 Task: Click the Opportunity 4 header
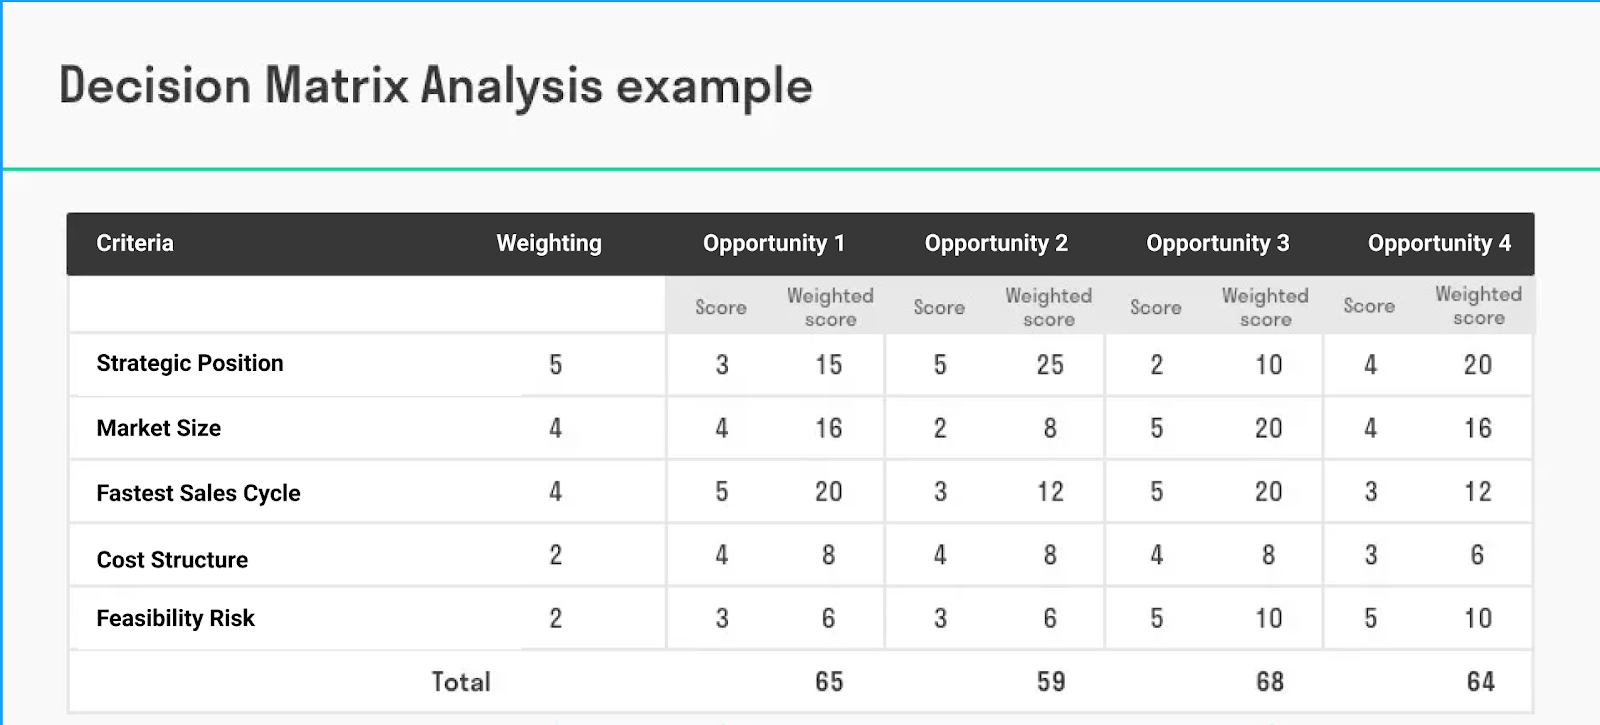tap(1439, 243)
